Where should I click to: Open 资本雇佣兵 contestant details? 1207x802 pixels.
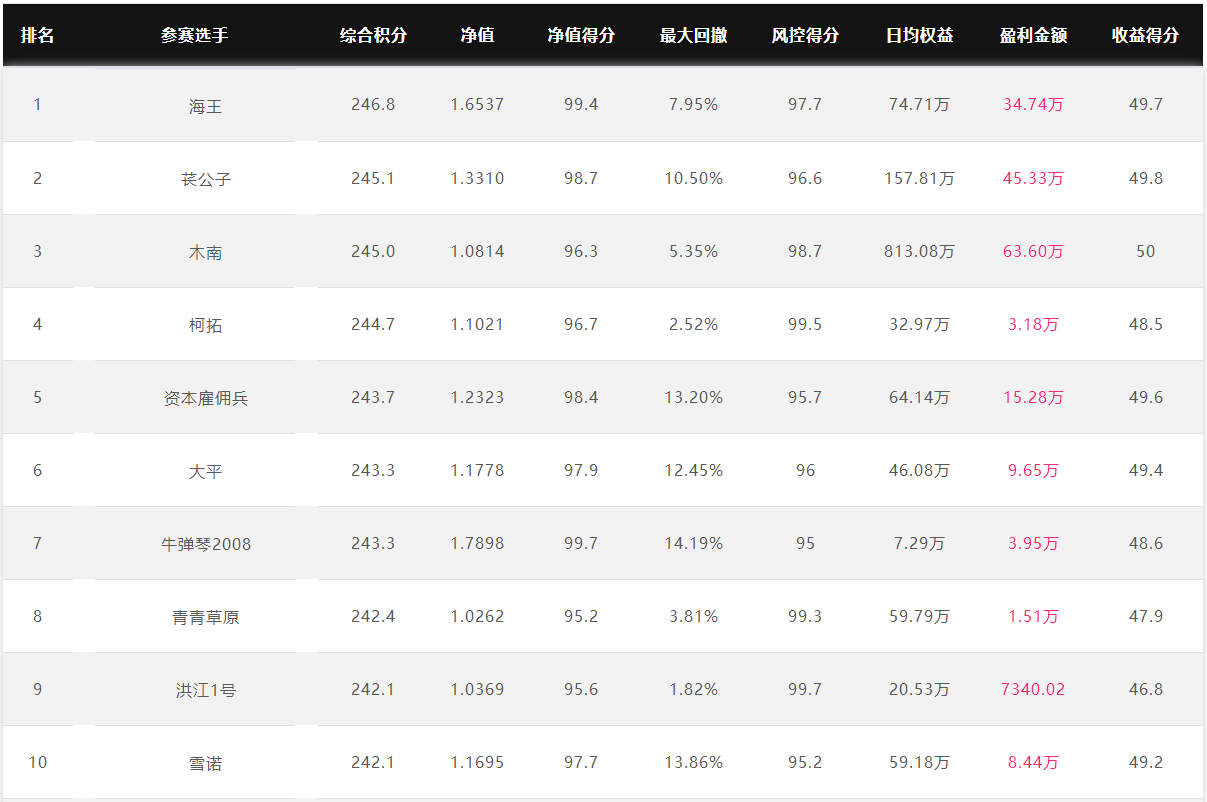coord(205,398)
